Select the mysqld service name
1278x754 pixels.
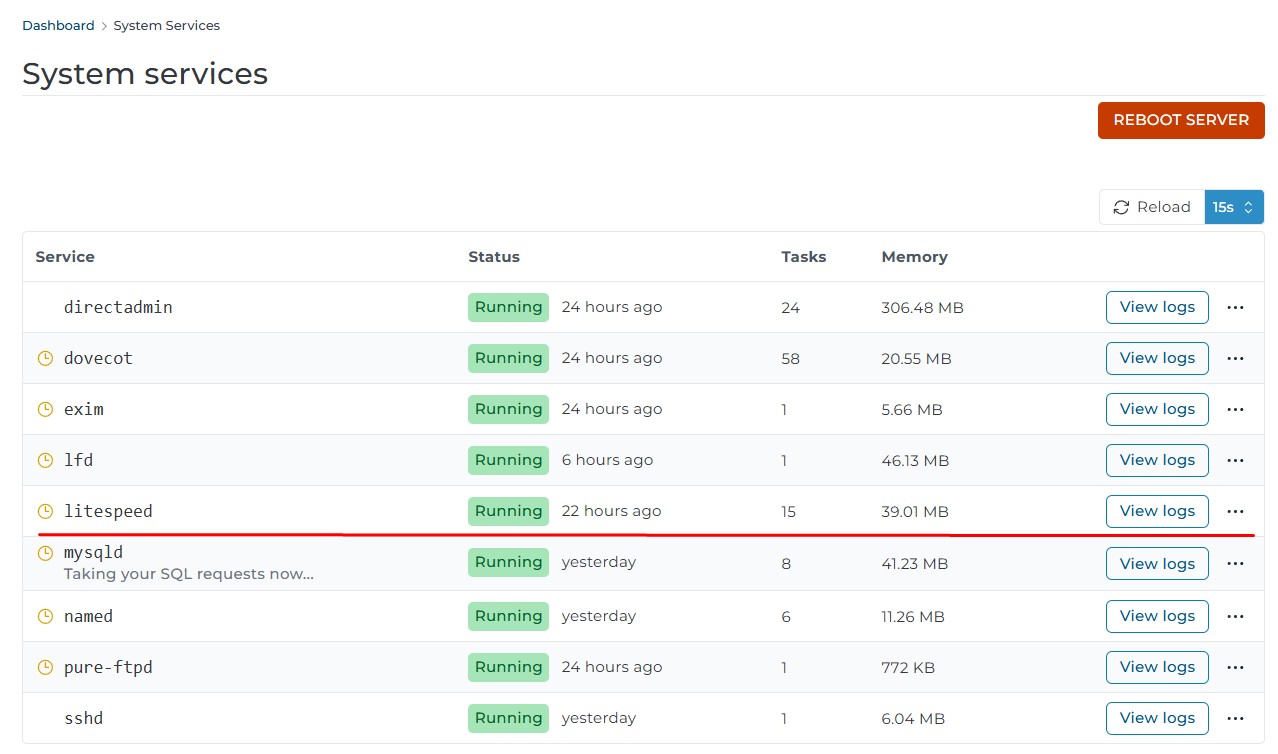point(94,552)
